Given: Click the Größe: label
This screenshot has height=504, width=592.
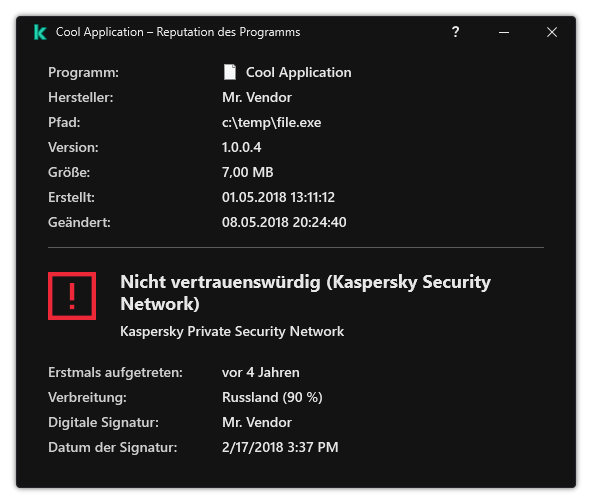Looking at the screenshot, I should 69,172.
